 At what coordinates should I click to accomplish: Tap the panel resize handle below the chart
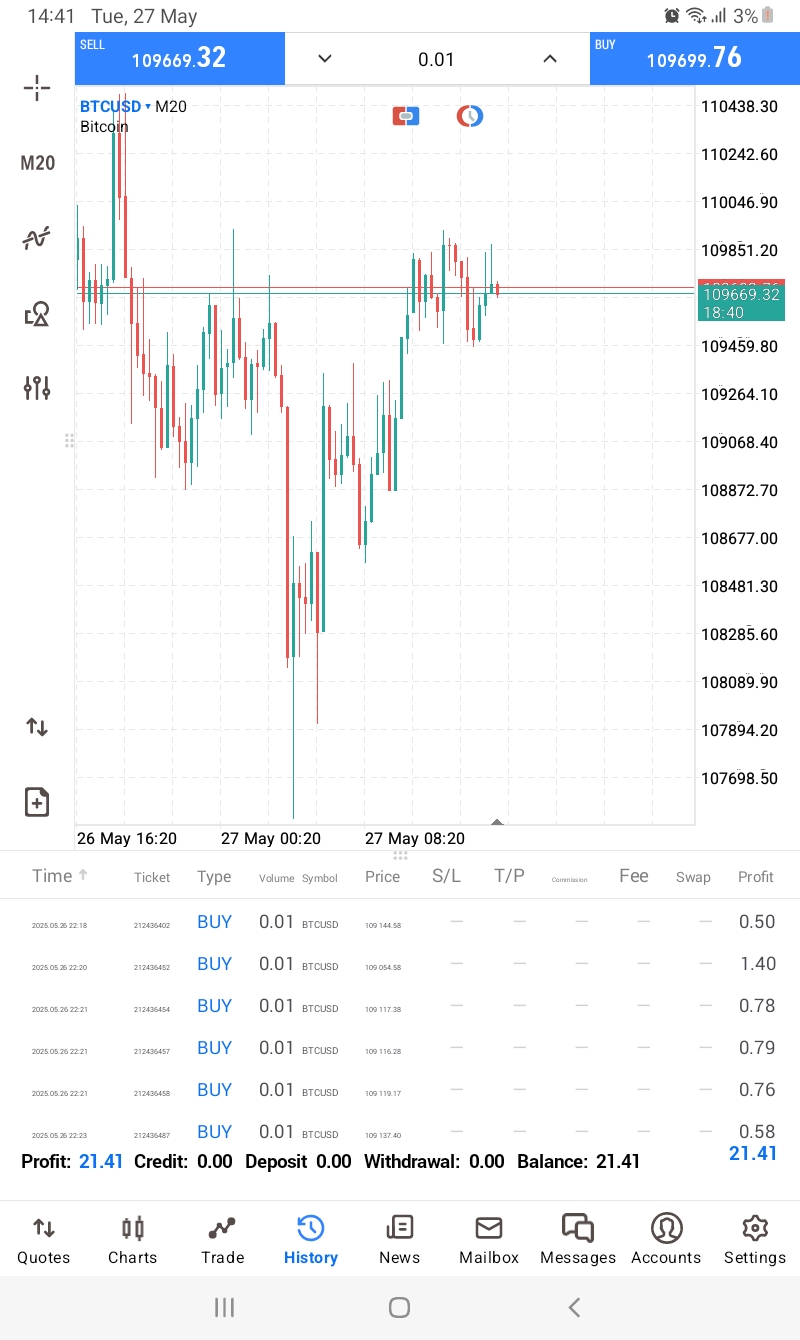click(x=400, y=856)
